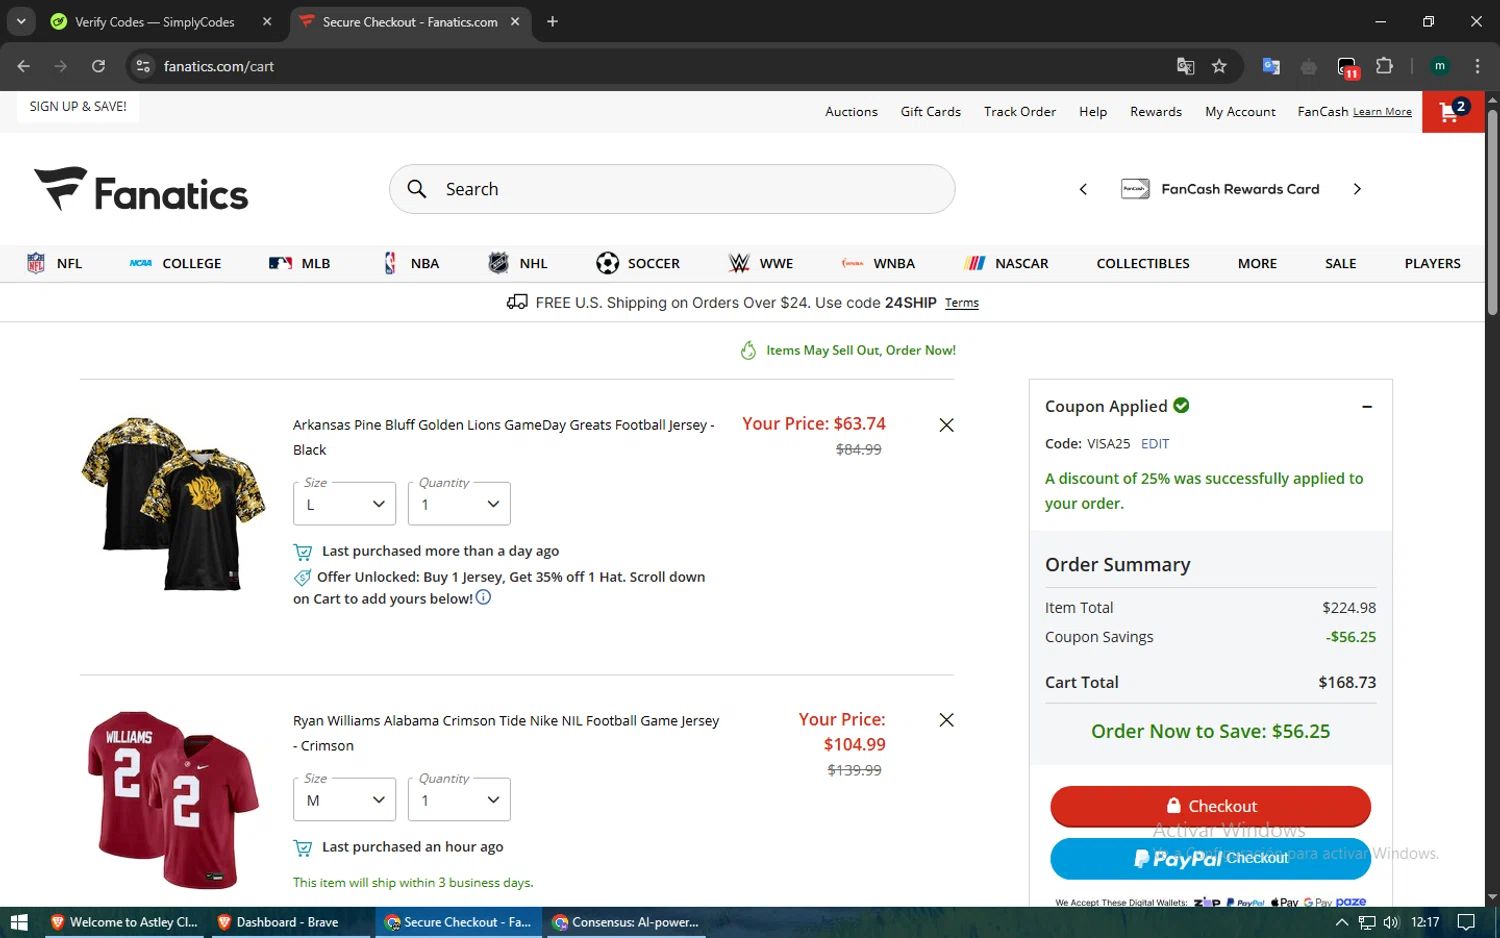This screenshot has width=1500, height=938.
Task: Open NBA category menu
Action: click(x=411, y=263)
